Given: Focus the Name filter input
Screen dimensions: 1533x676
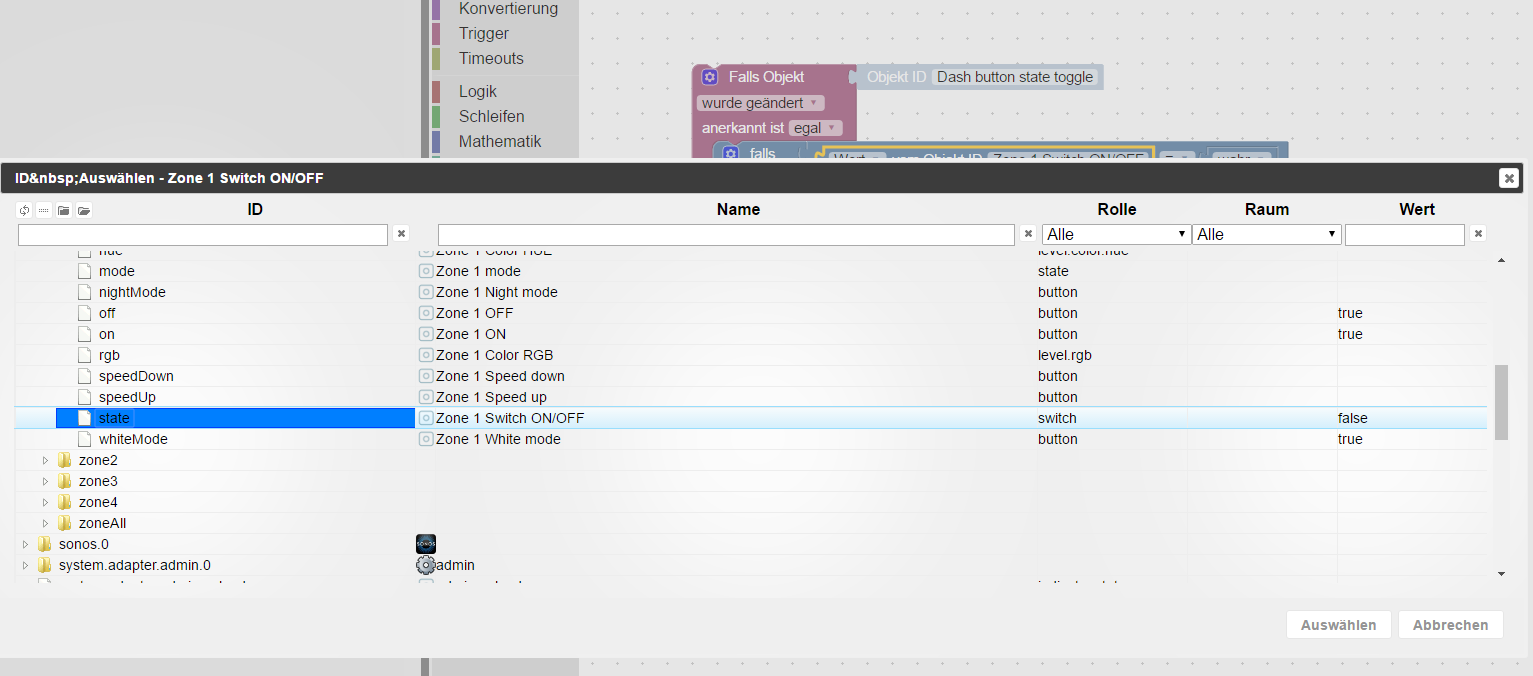Looking at the screenshot, I should 727,234.
